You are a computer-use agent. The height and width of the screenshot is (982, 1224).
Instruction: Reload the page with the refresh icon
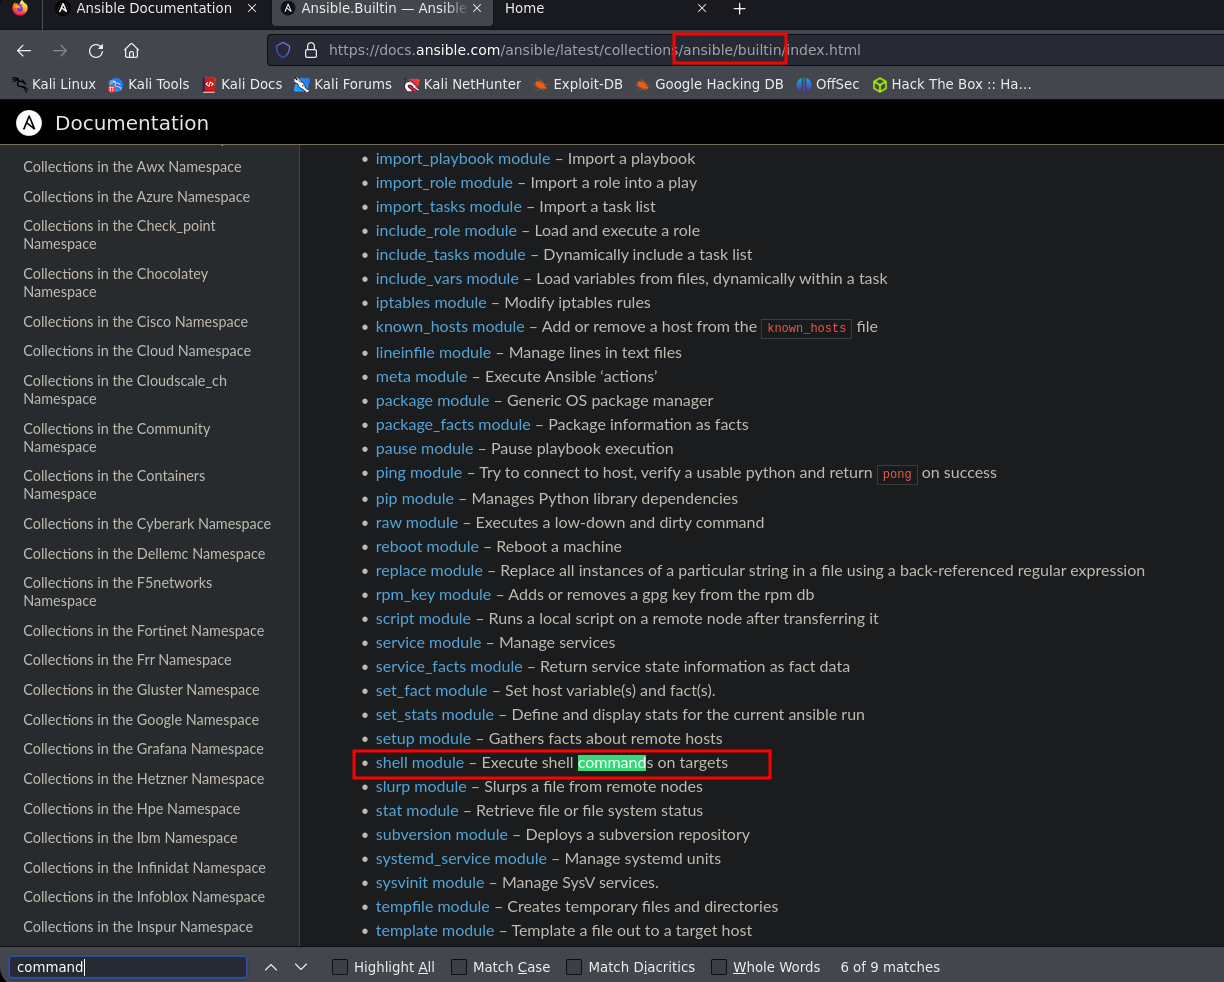(96, 50)
